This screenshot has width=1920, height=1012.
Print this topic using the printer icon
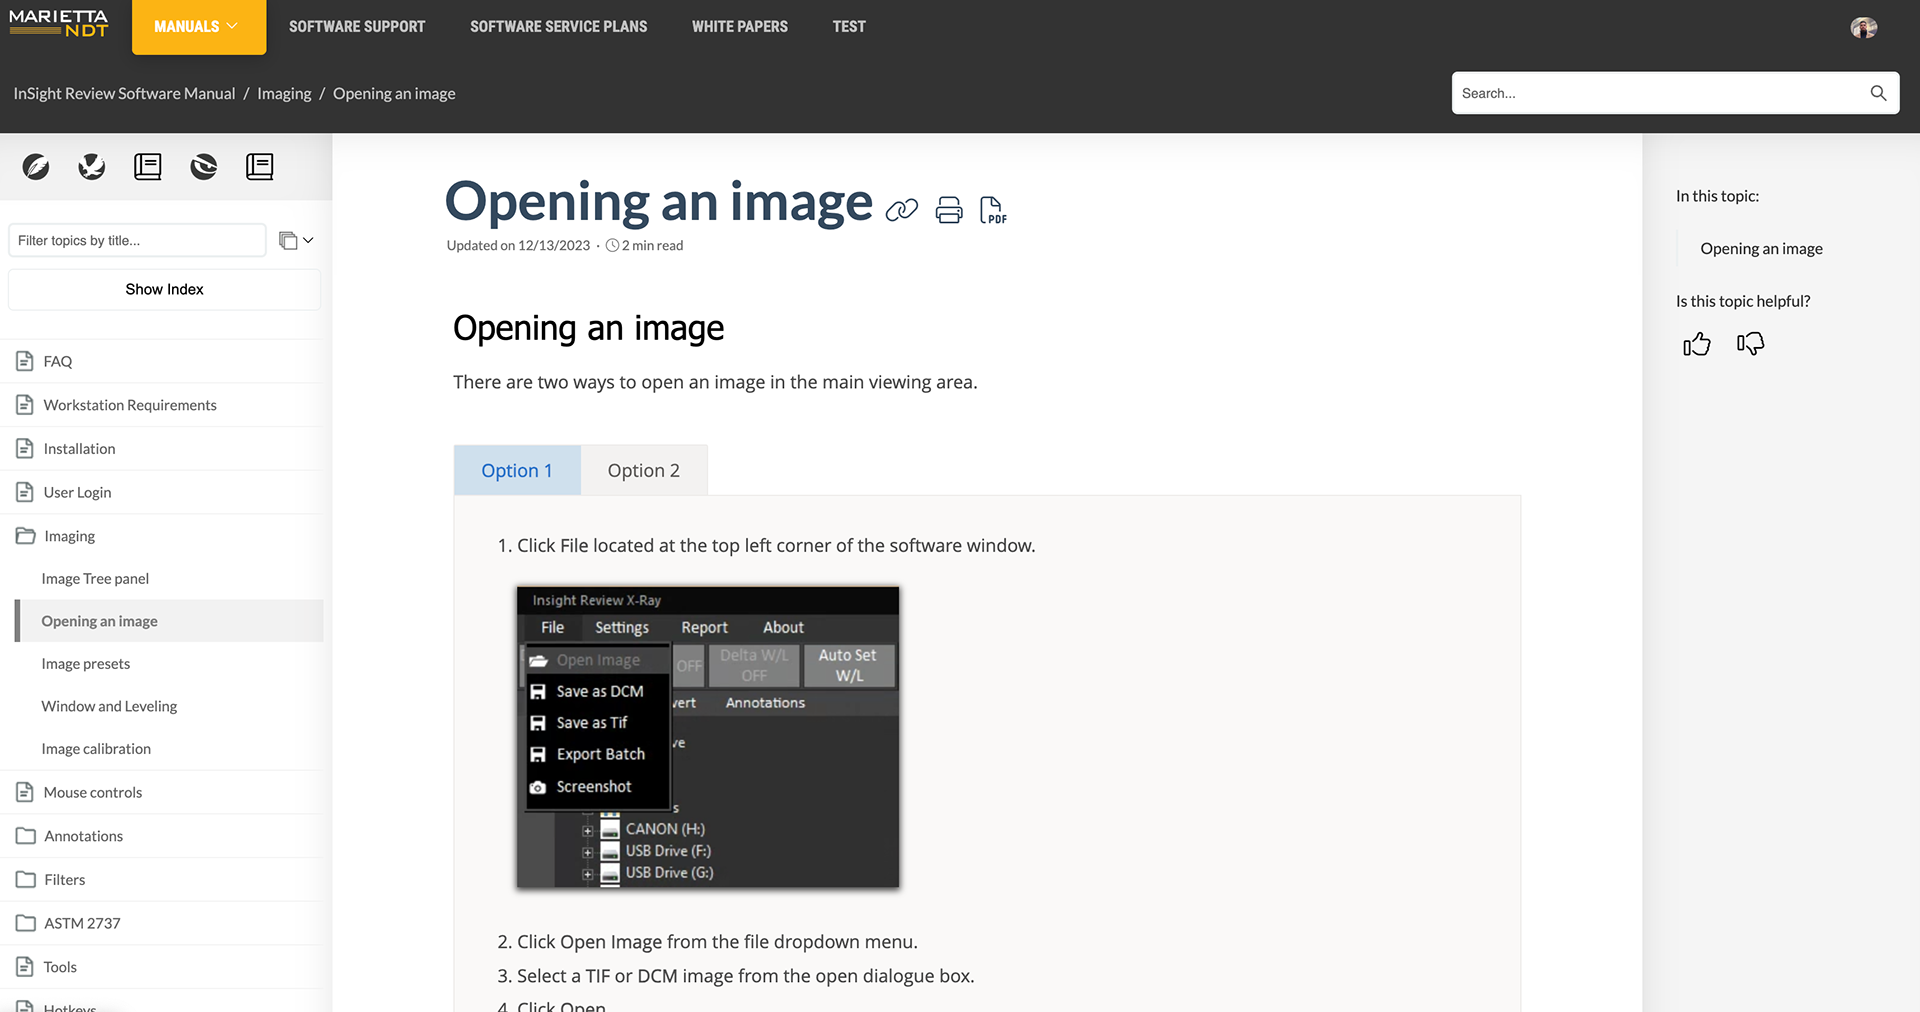tap(949, 210)
